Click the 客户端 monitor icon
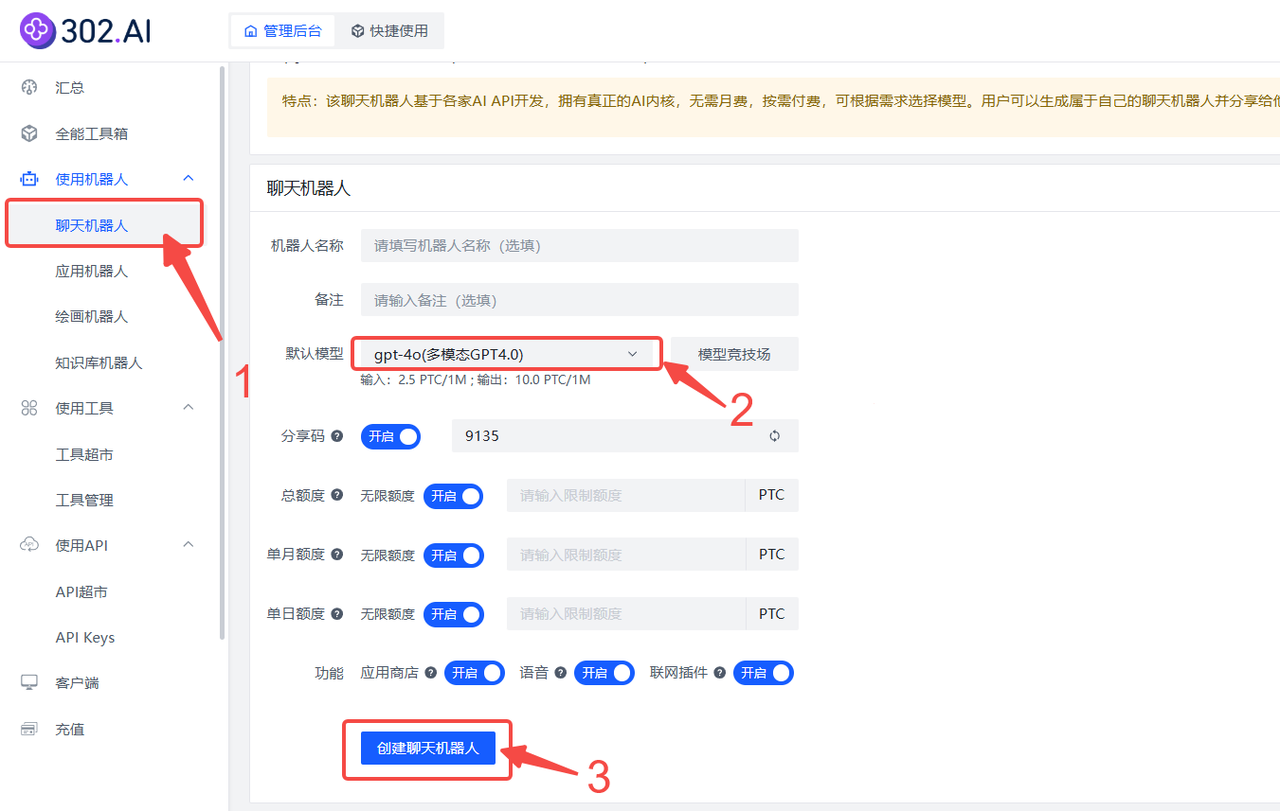The height and width of the screenshot is (811, 1280). click(30, 683)
